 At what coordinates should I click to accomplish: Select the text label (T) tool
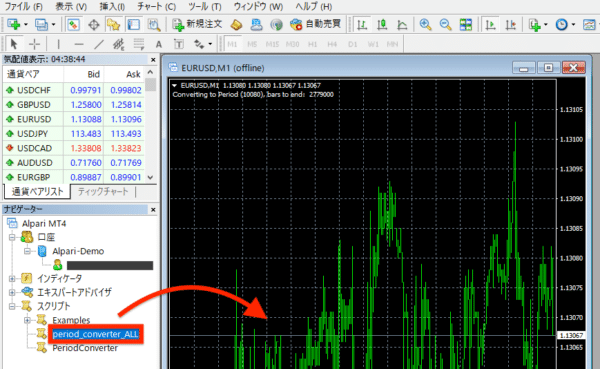pos(179,44)
